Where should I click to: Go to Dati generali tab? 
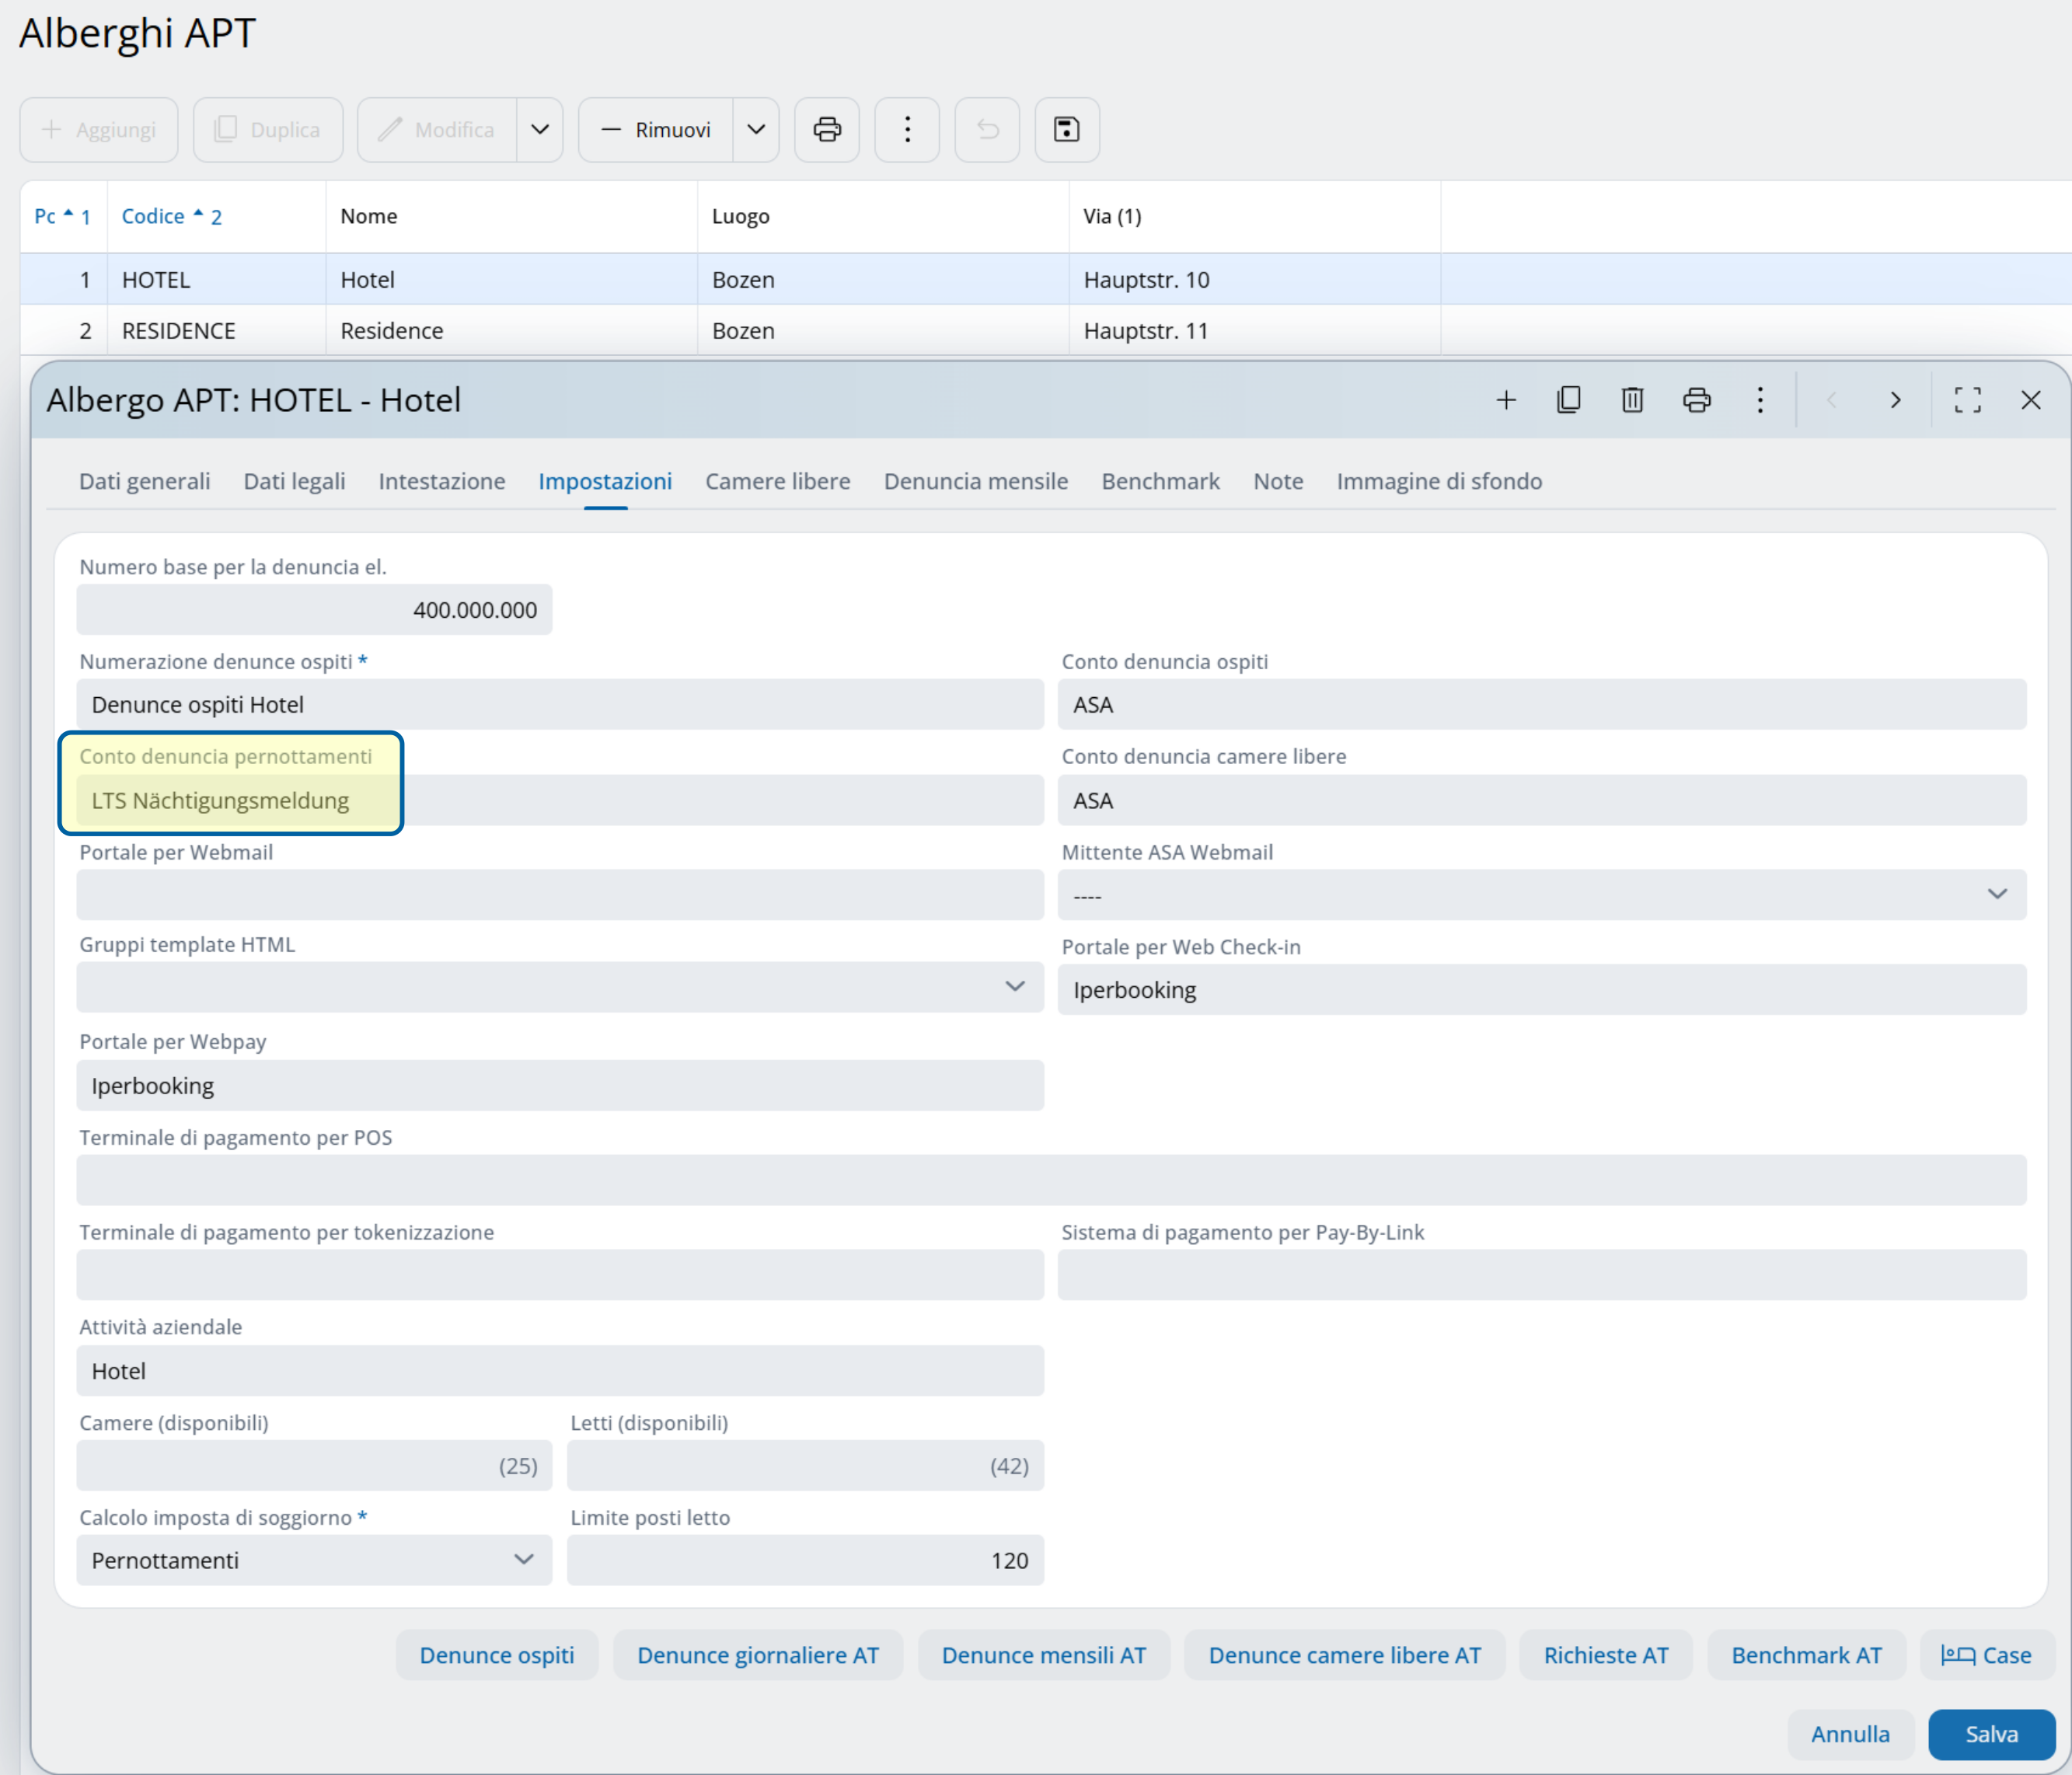click(x=144, y=481)
